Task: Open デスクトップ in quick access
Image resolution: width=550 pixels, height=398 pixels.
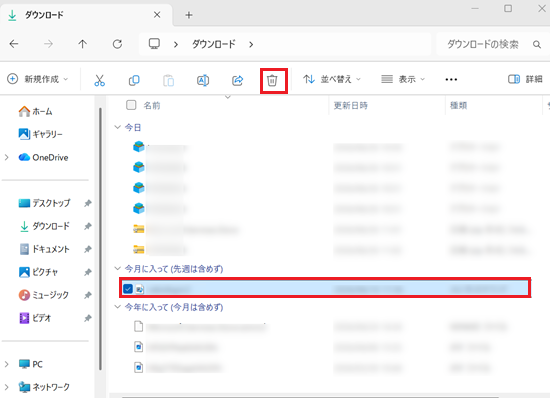Action: [x=44, y=203]
